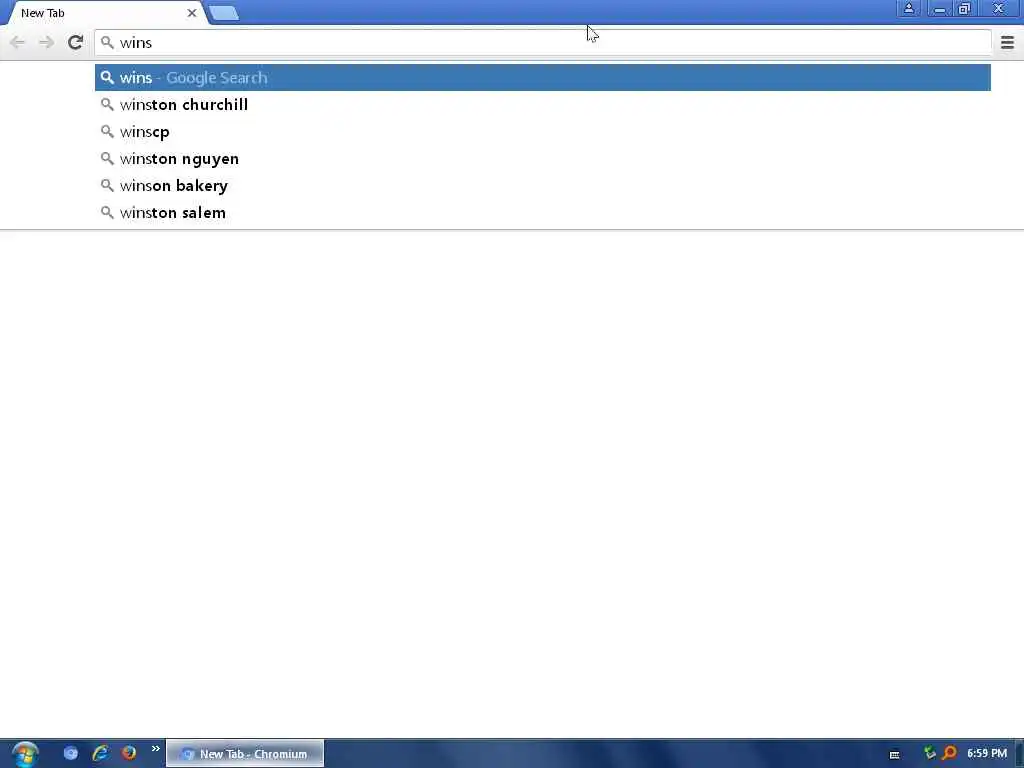Click the user profile icon in the title bar
Viewport: 1024px width, 768px height.
[908, 8]
